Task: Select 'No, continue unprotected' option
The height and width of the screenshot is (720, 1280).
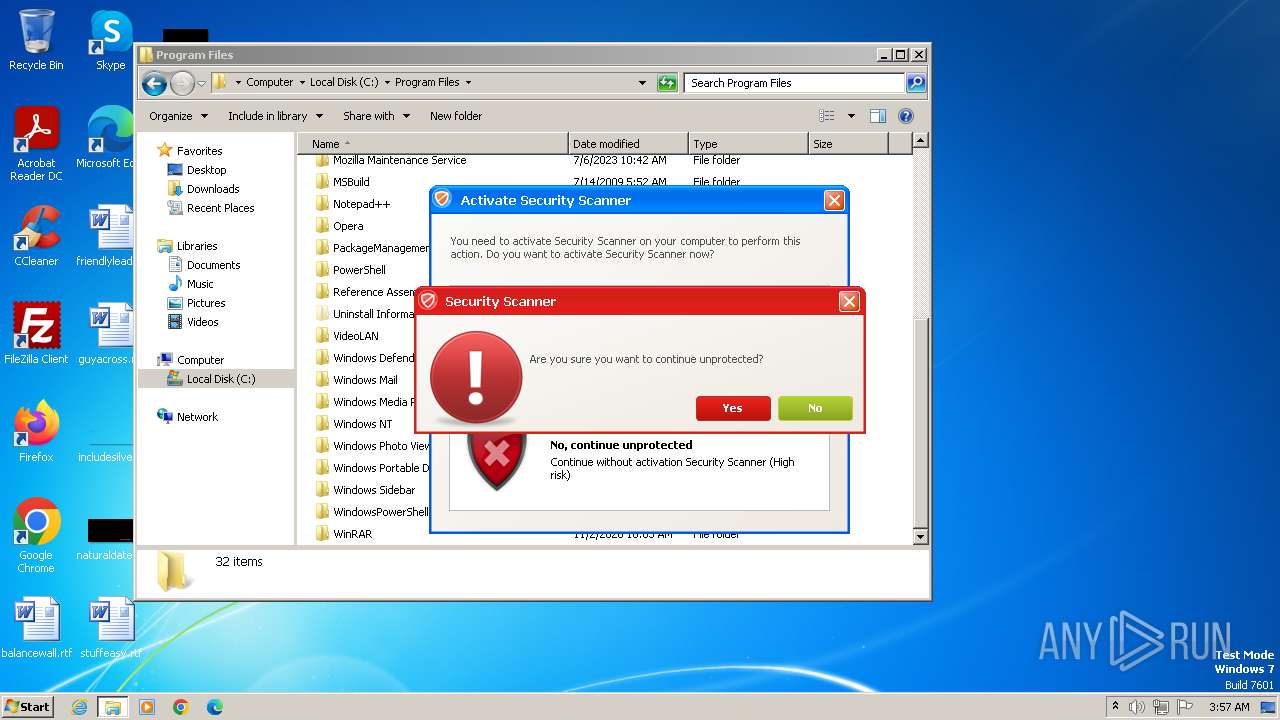Action: 621,445
